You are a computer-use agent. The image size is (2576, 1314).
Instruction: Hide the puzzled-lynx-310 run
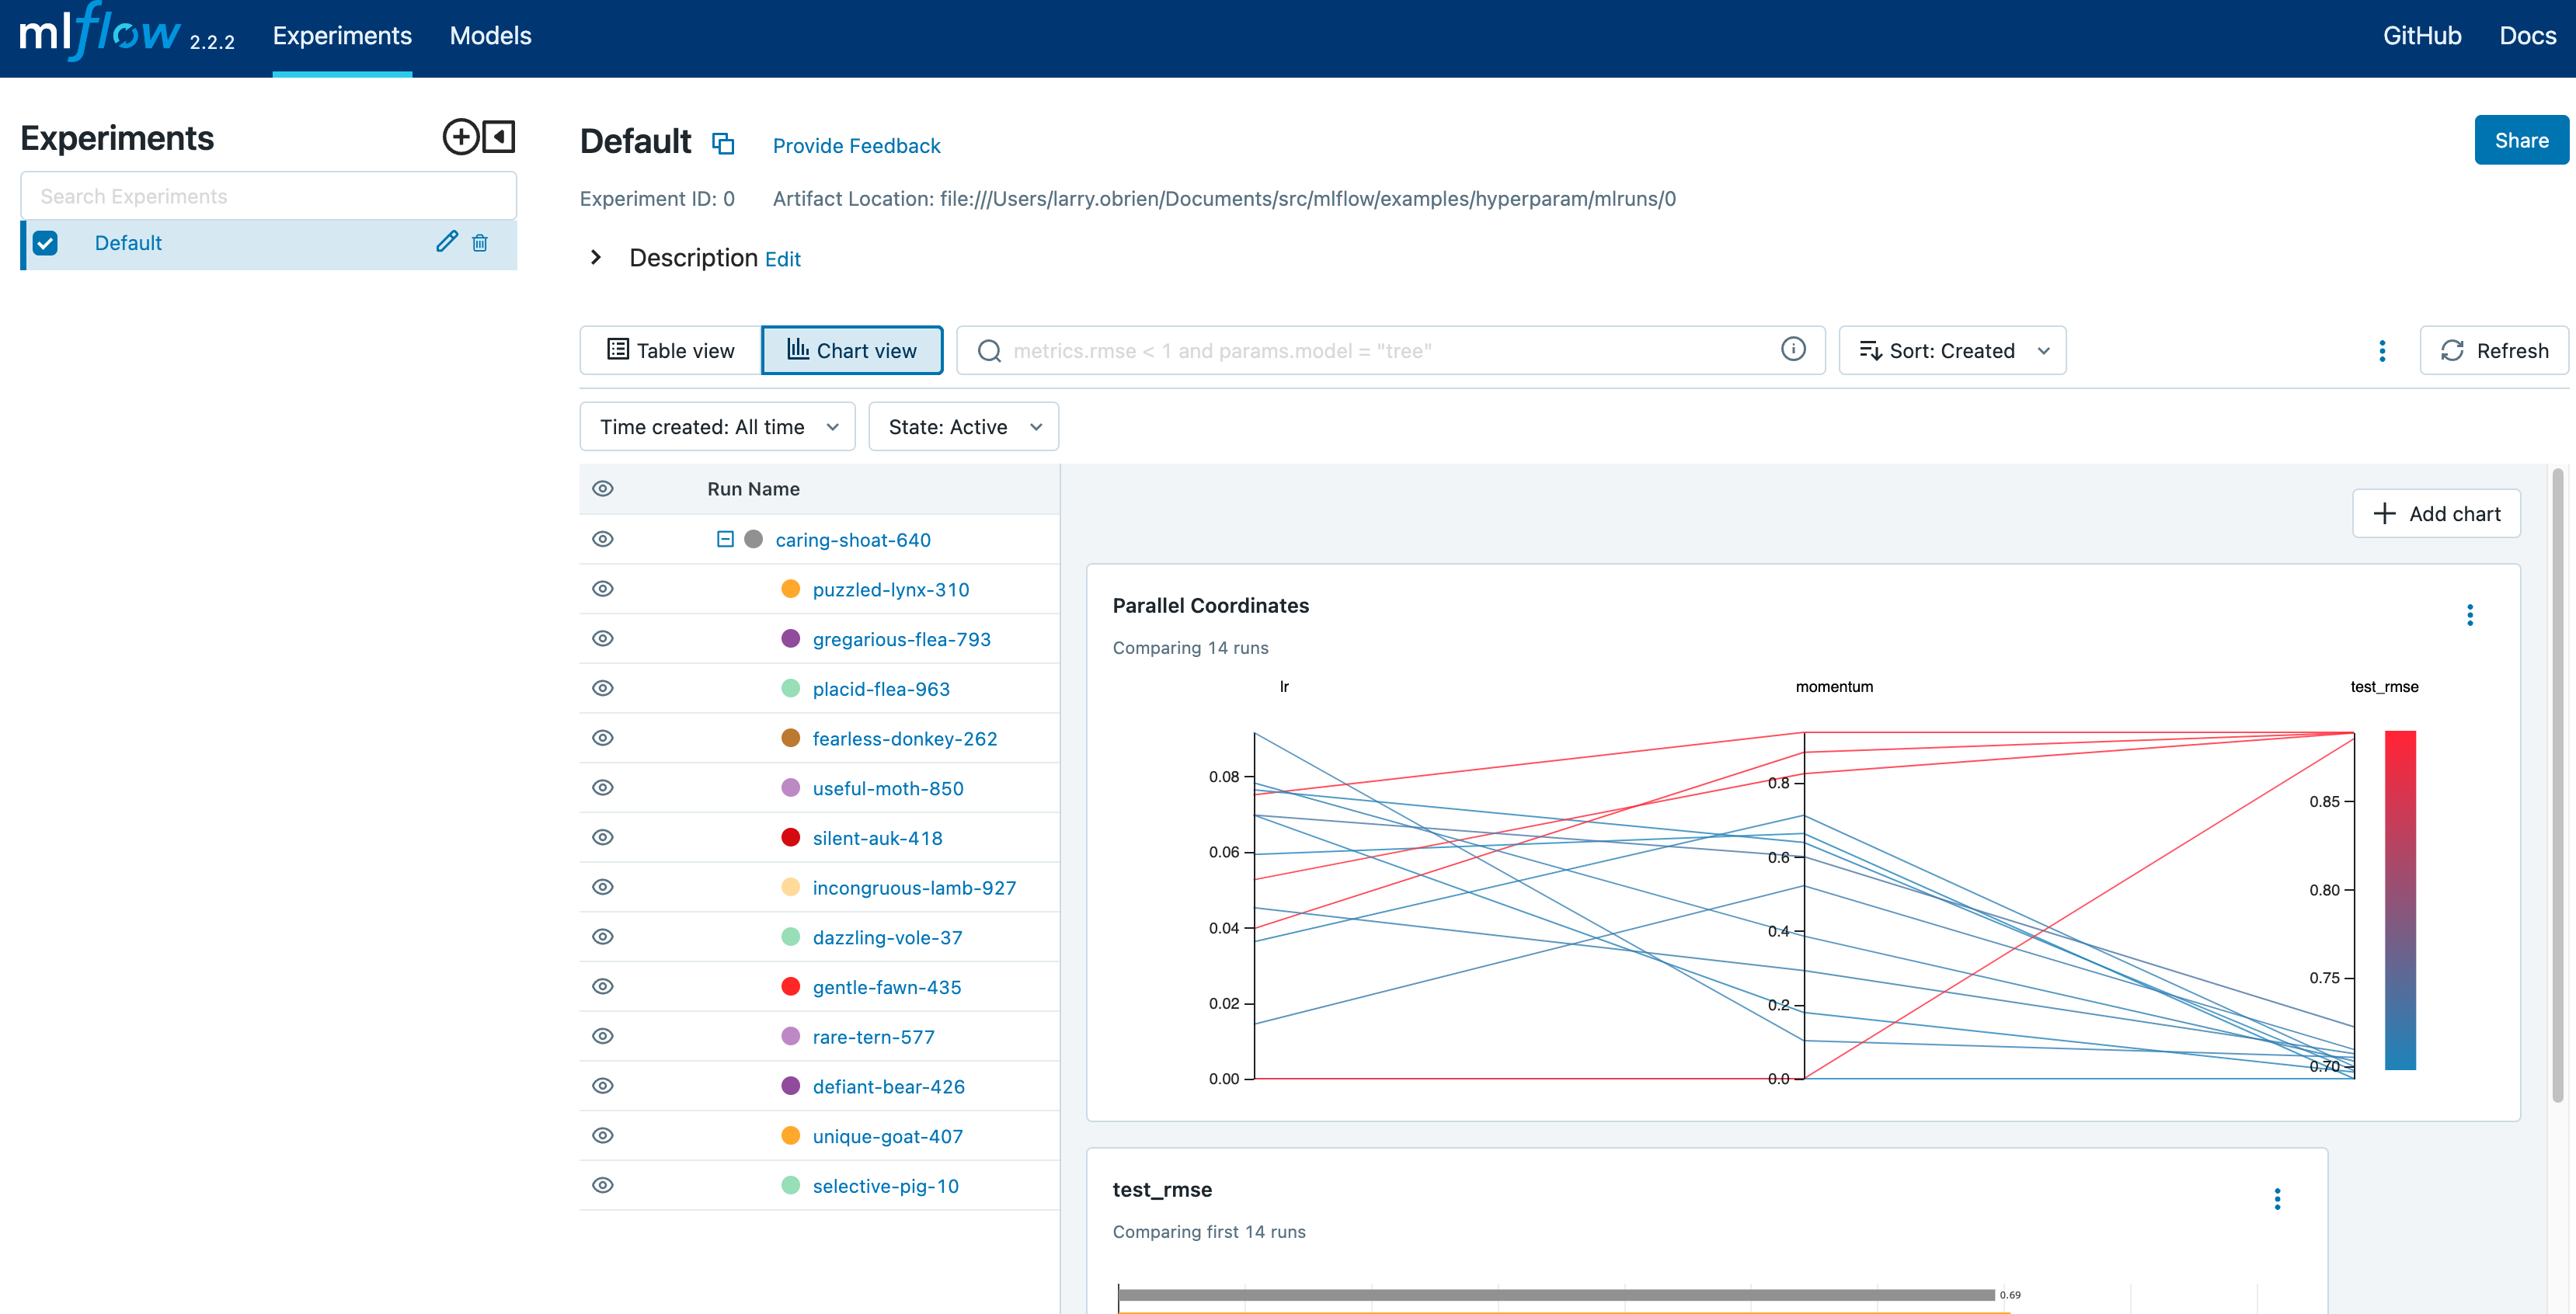(603, 589)
